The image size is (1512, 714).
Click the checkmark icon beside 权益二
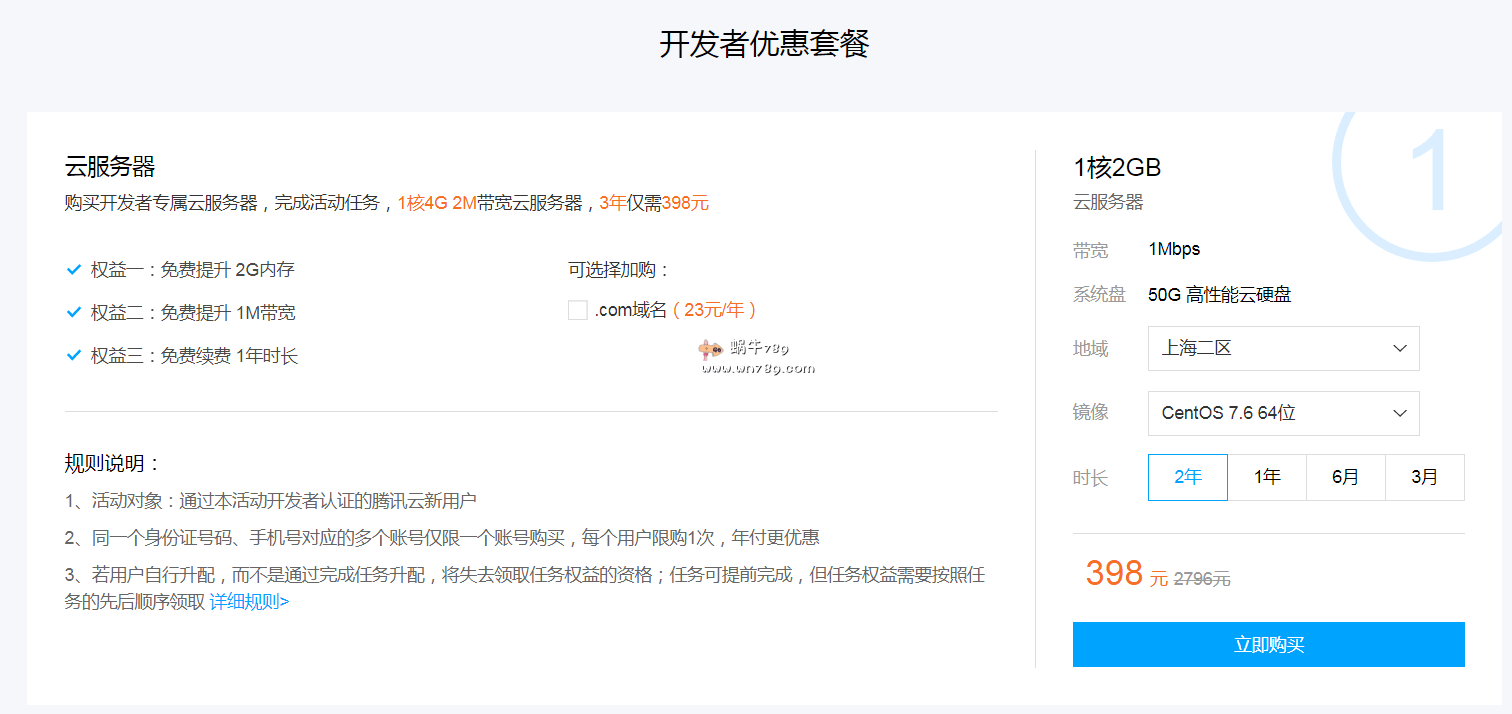pos(73,313)
